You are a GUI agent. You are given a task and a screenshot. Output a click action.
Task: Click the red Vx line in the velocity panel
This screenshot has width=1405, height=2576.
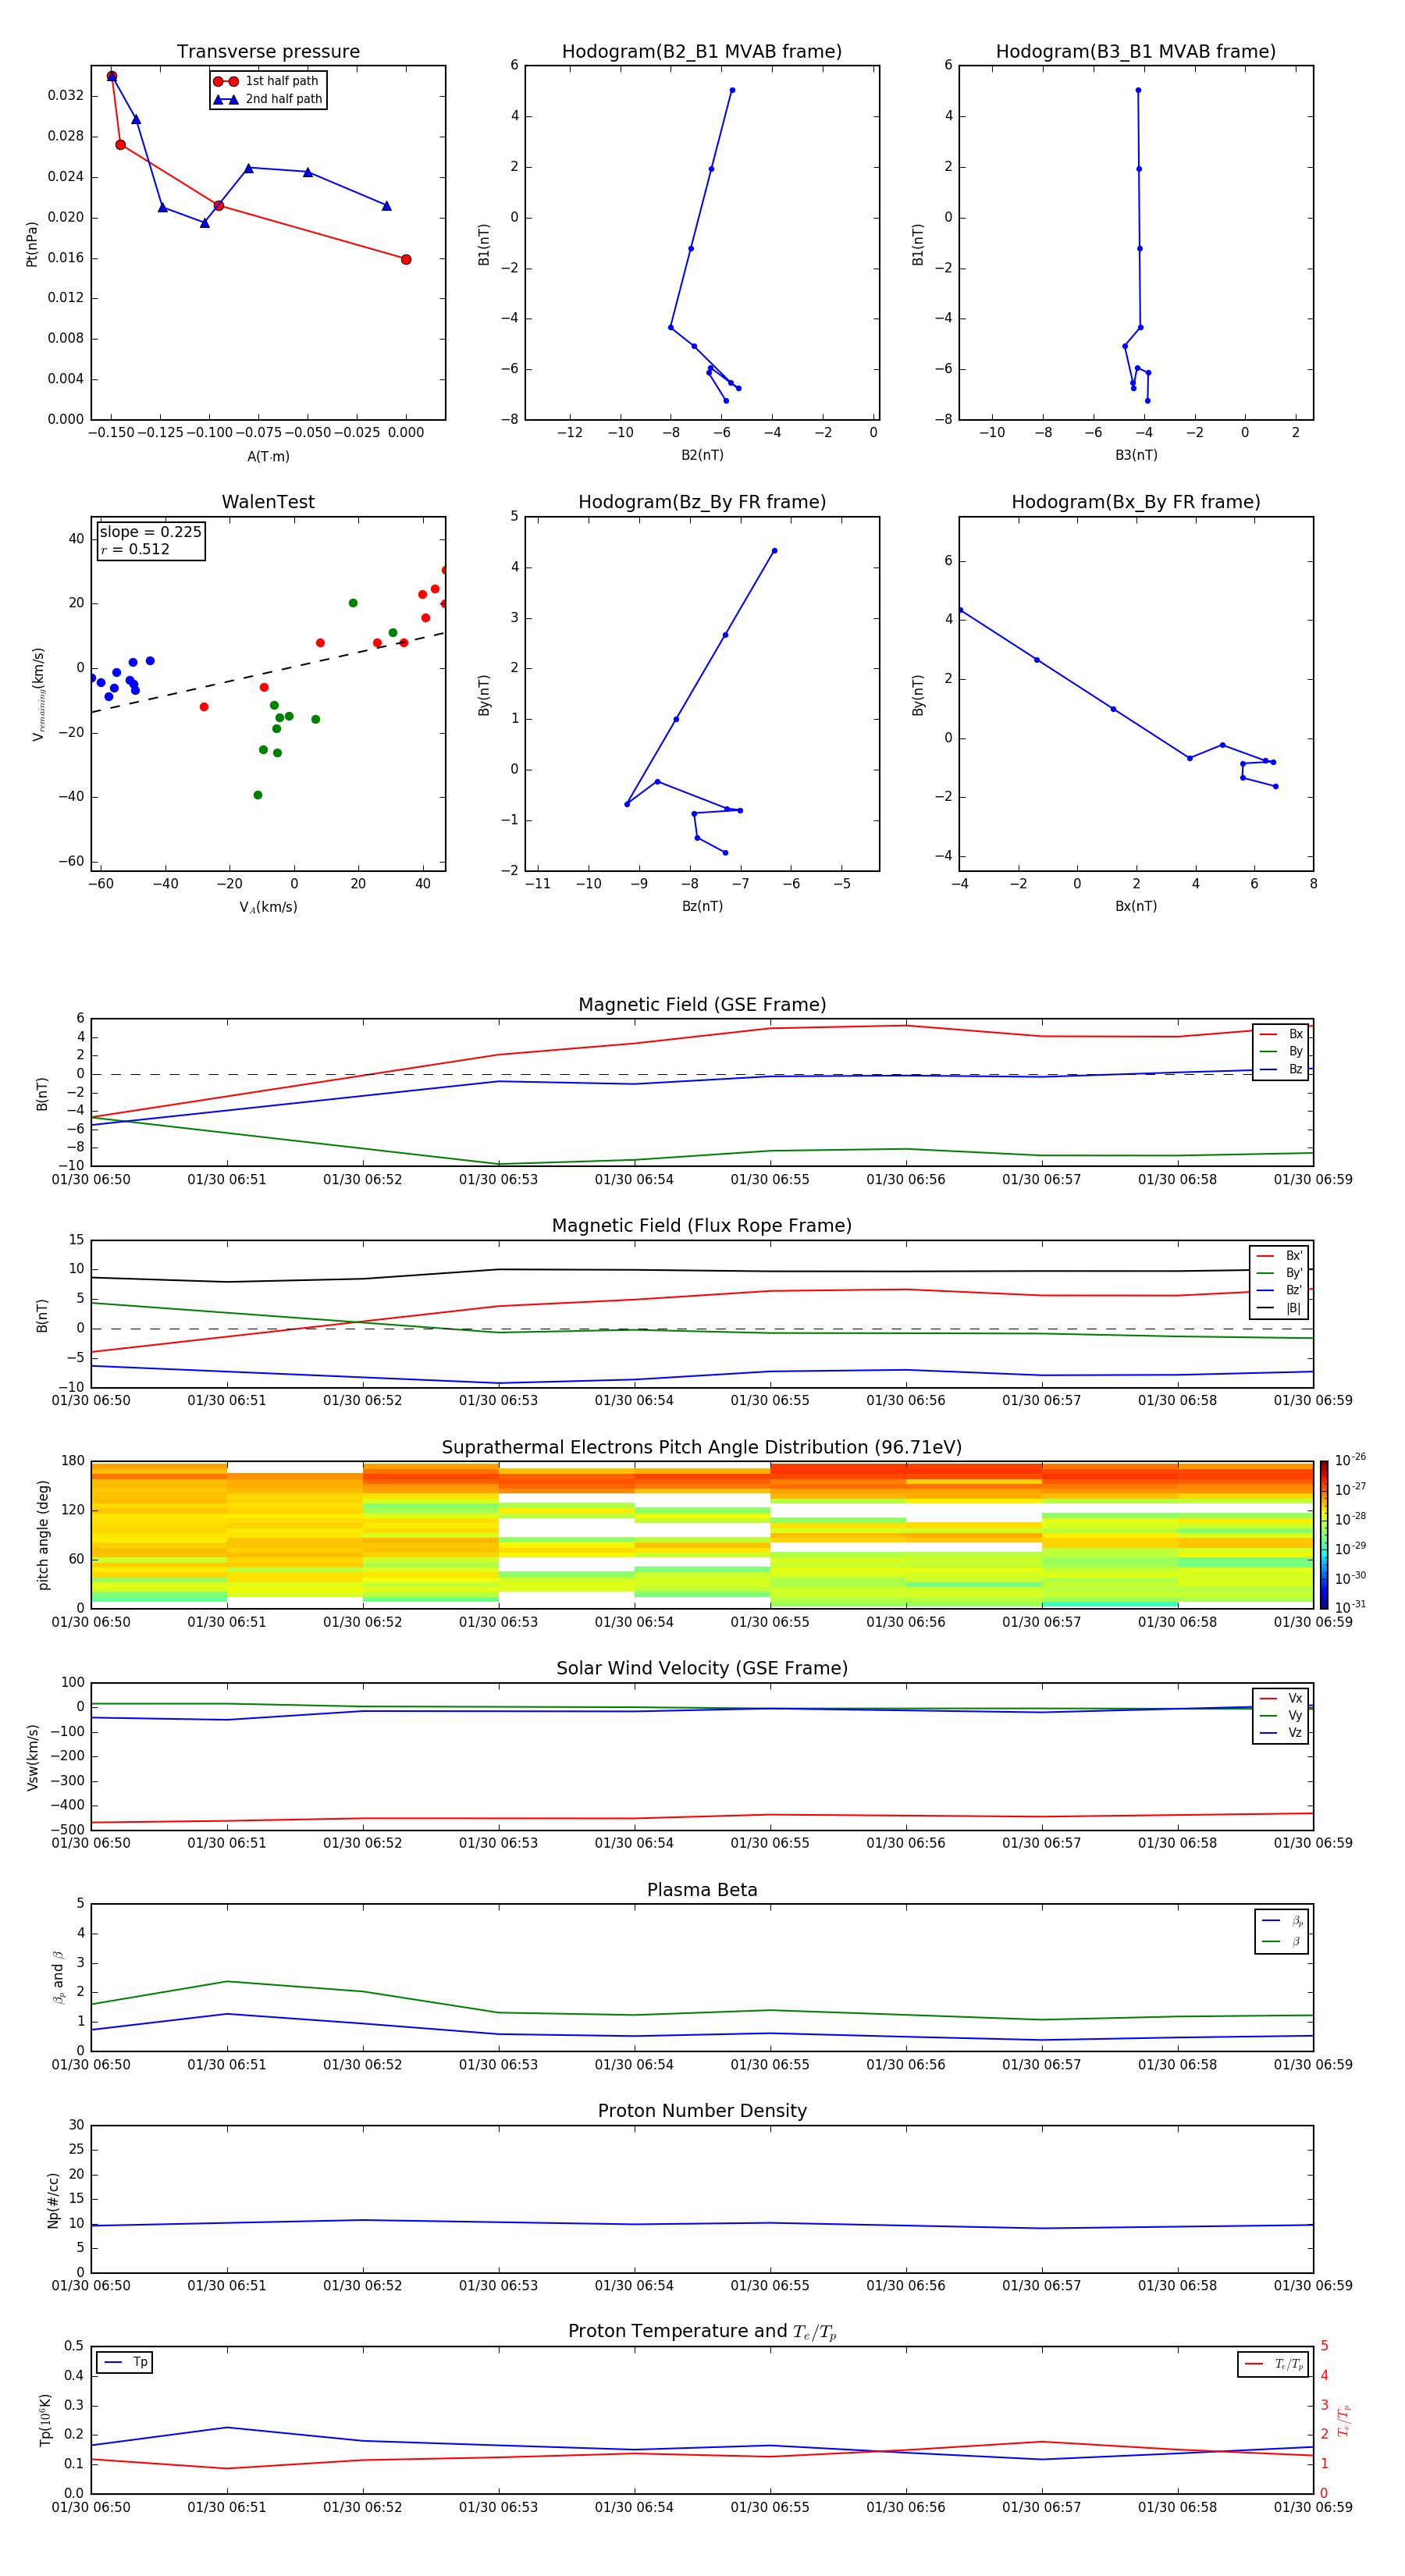click(x=700, y=1817)
